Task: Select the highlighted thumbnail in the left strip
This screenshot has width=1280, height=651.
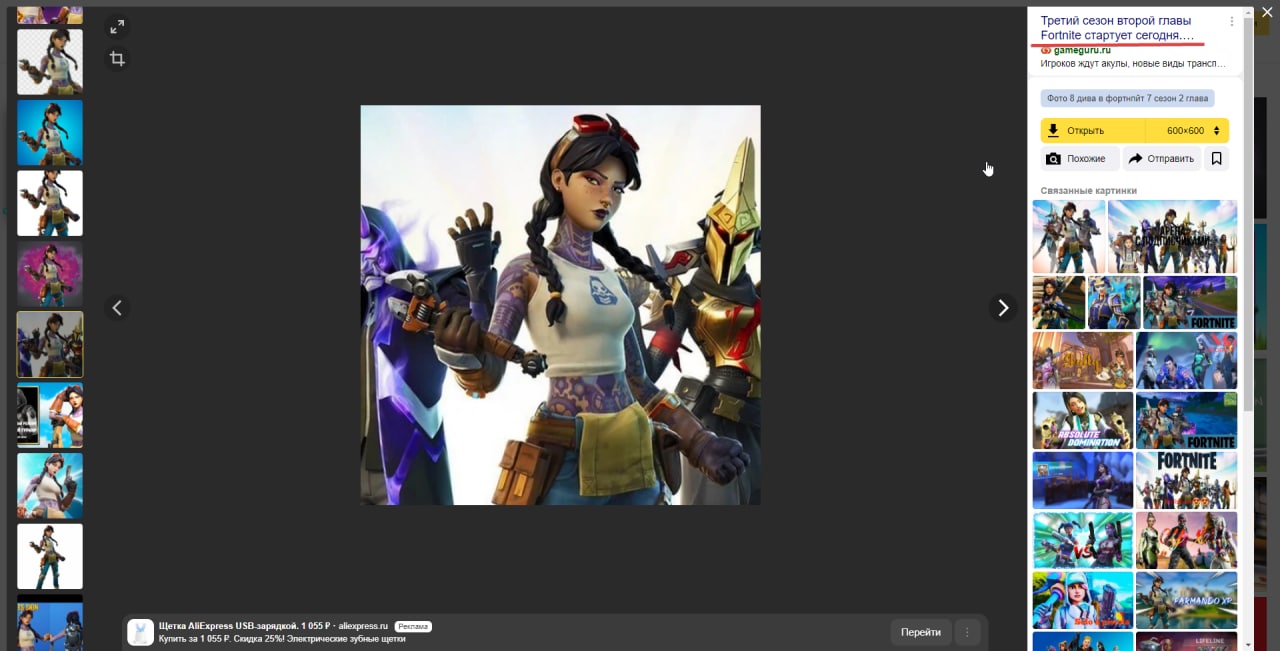Action: (50, 344)
